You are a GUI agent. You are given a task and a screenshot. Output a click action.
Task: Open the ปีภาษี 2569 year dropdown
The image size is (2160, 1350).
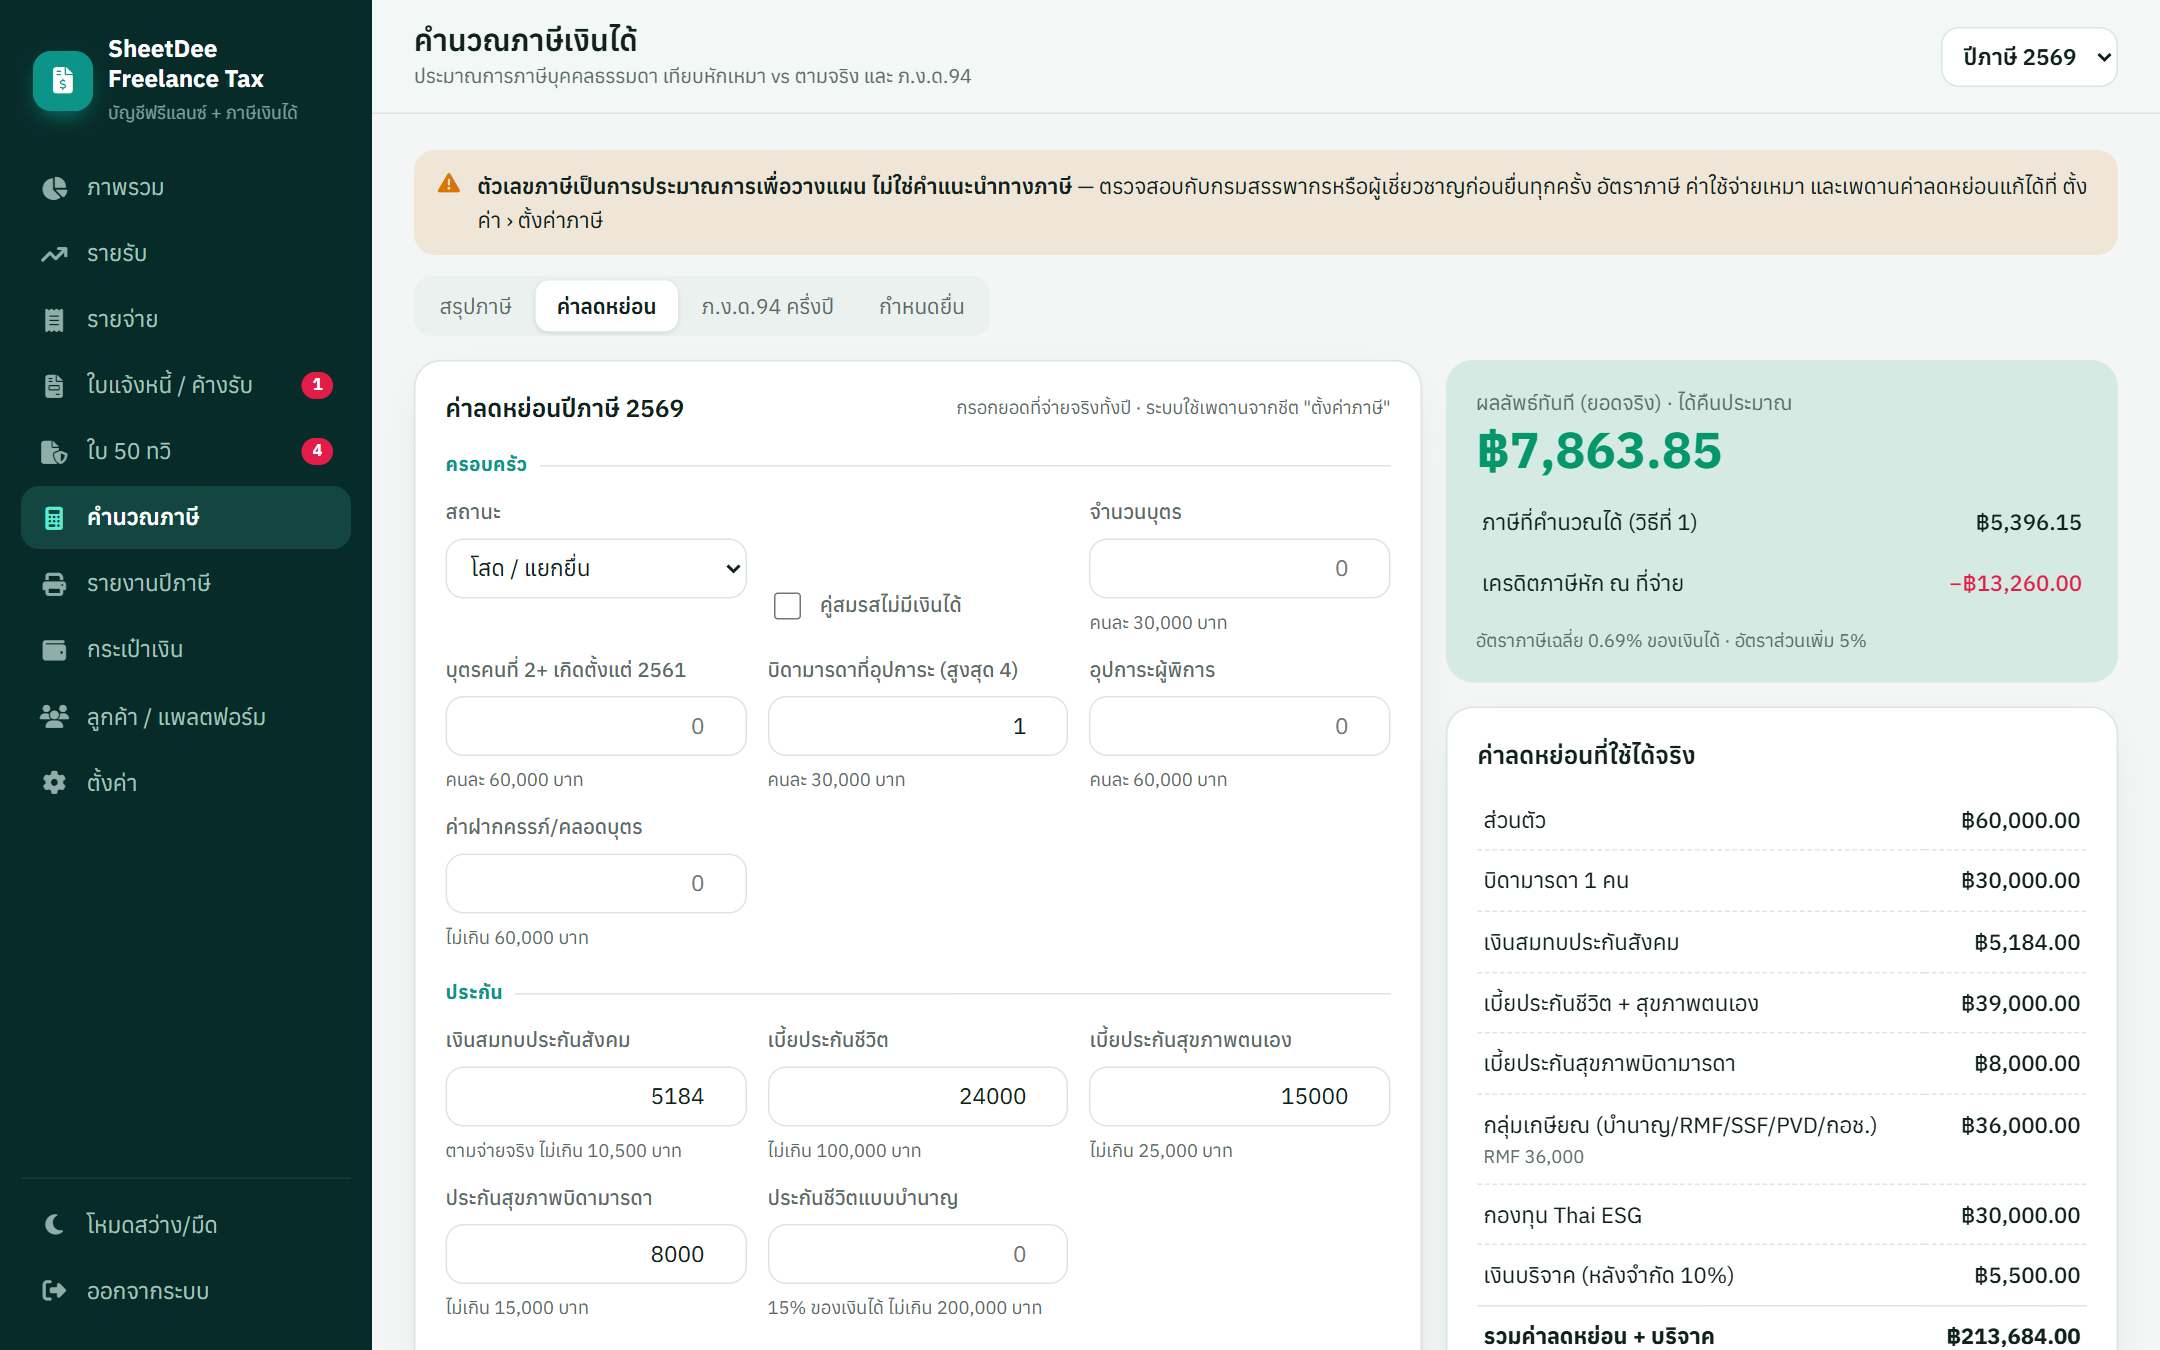[x=2029, y=57]
